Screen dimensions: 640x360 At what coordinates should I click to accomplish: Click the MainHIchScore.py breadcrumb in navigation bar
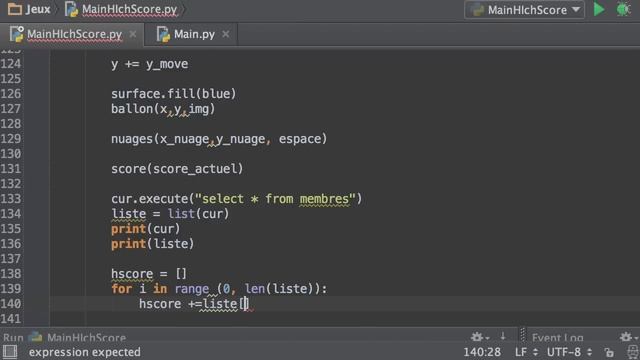[x=121, y=9]
